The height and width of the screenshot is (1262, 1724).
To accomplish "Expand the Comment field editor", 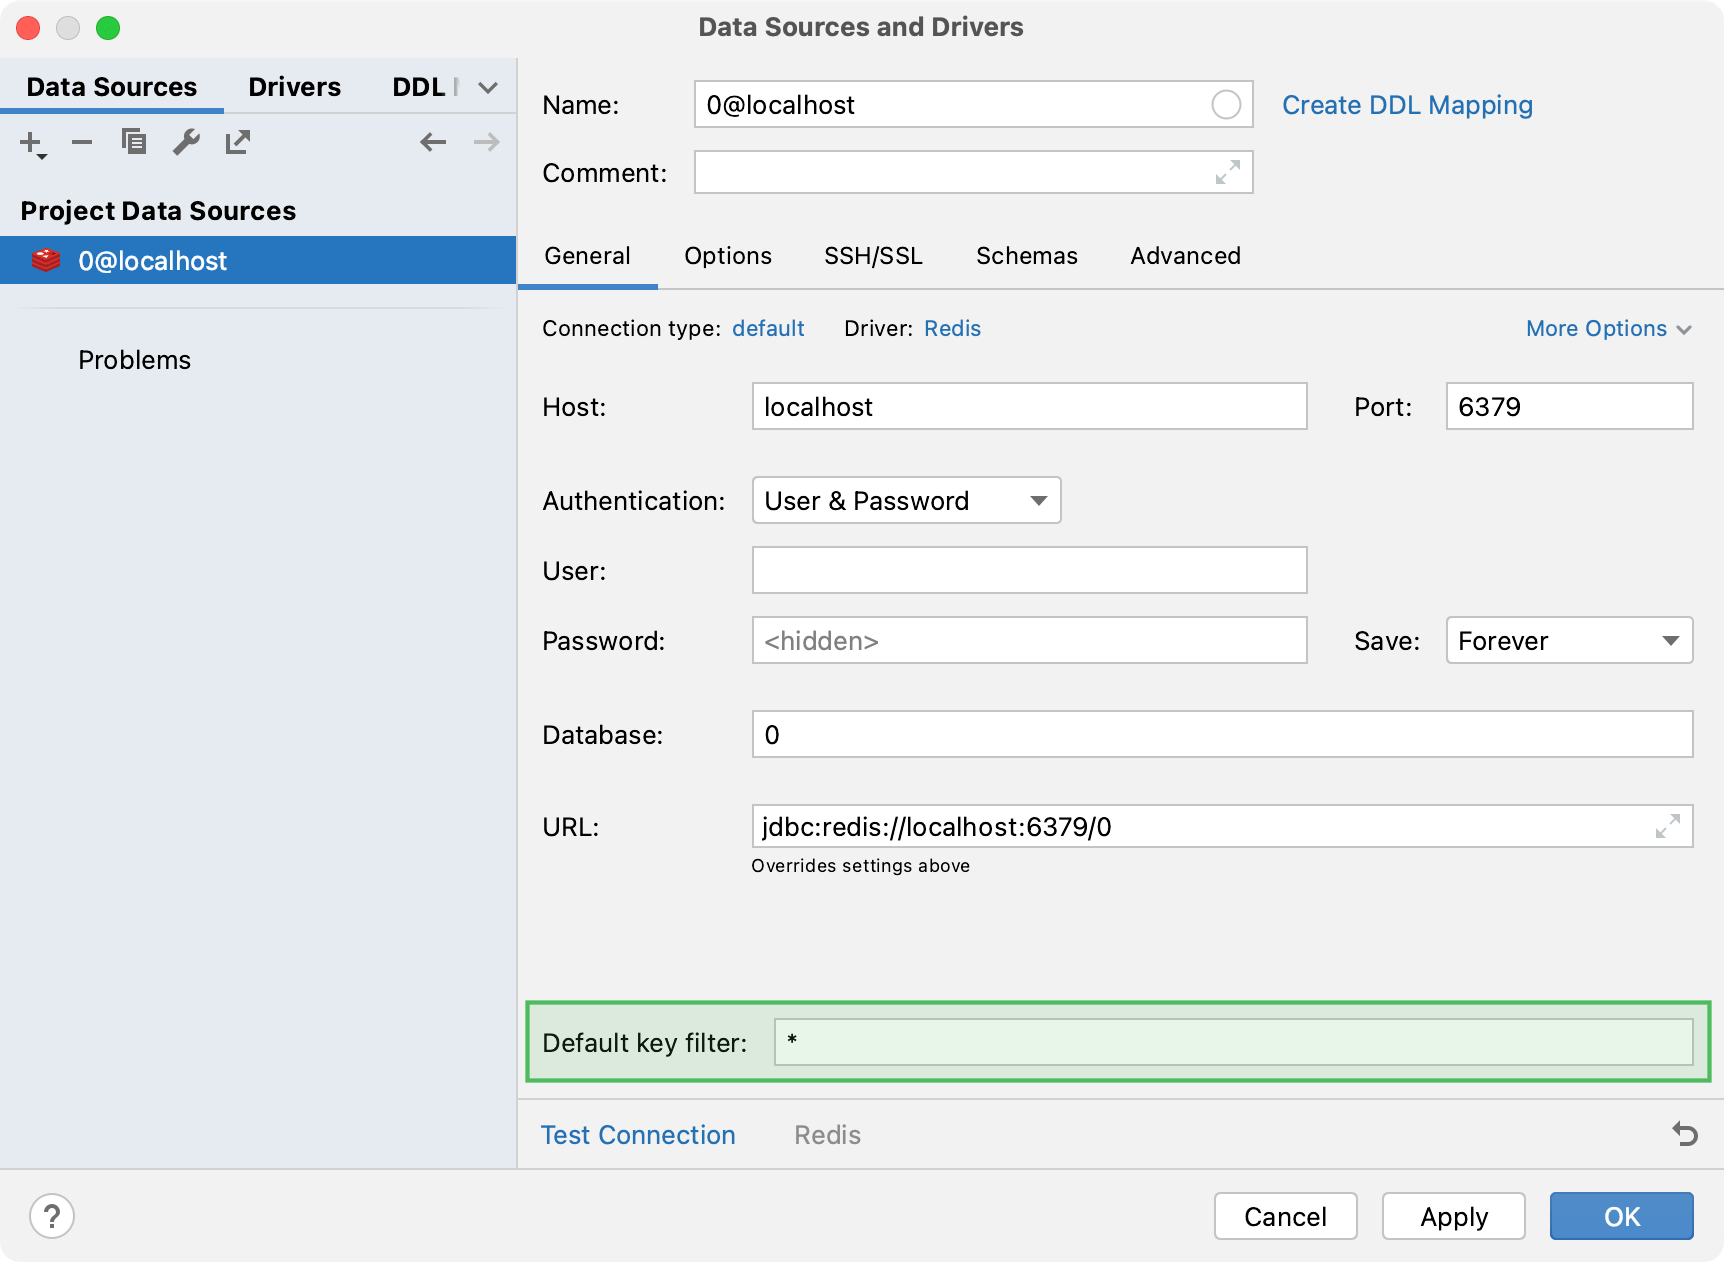I will point(1227,173).
